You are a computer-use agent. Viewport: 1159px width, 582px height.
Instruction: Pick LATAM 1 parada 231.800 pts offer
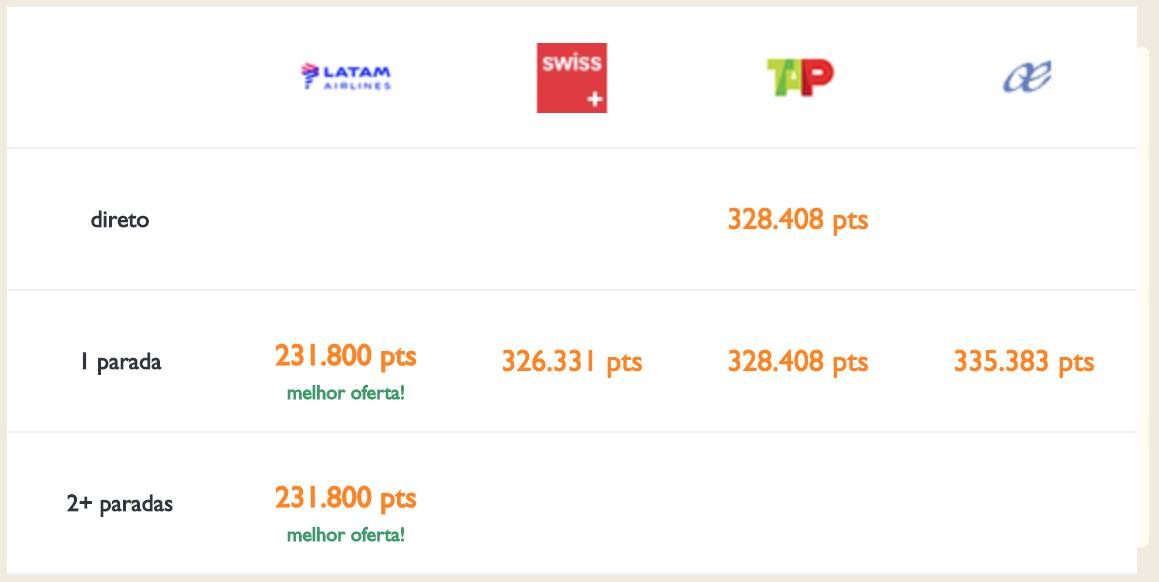[x=346, y=356]
